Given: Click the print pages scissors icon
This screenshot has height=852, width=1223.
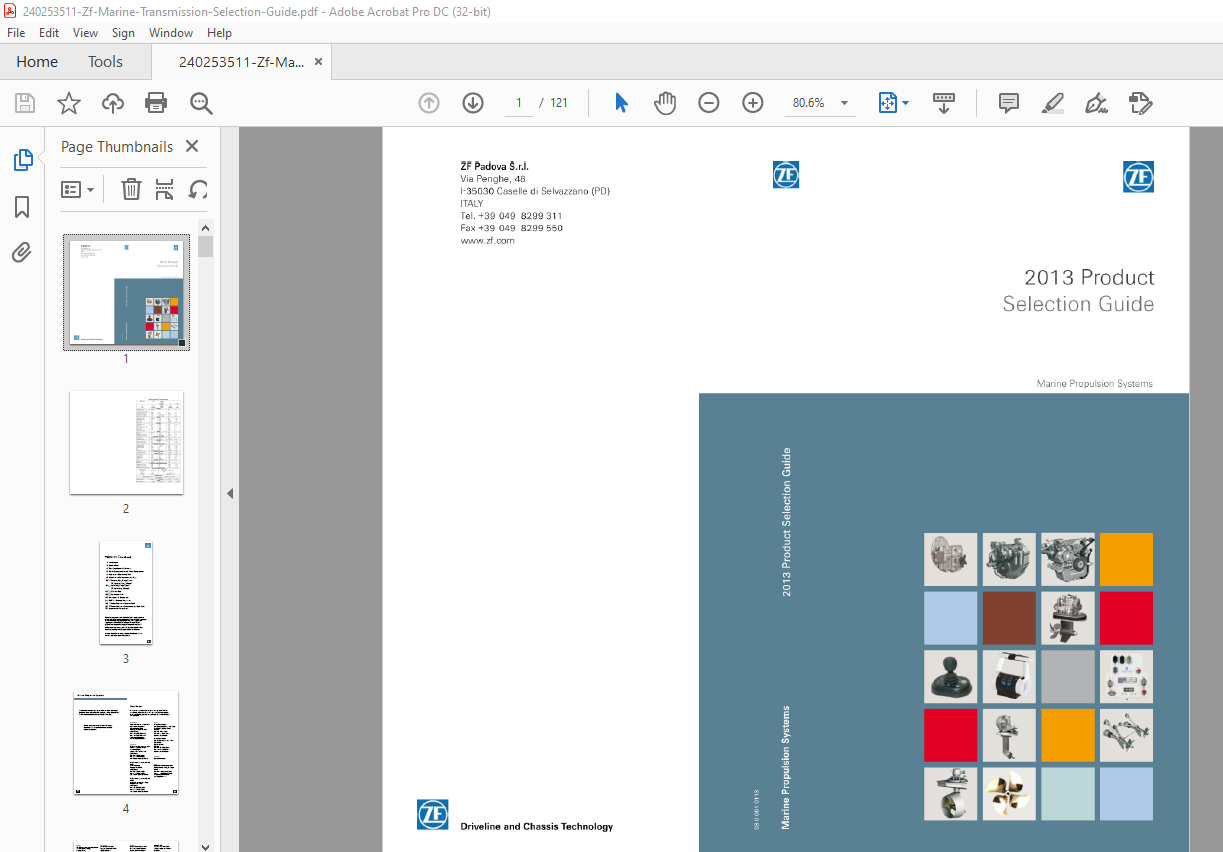Looking at the screenshot, I should [x=165, y=189].
